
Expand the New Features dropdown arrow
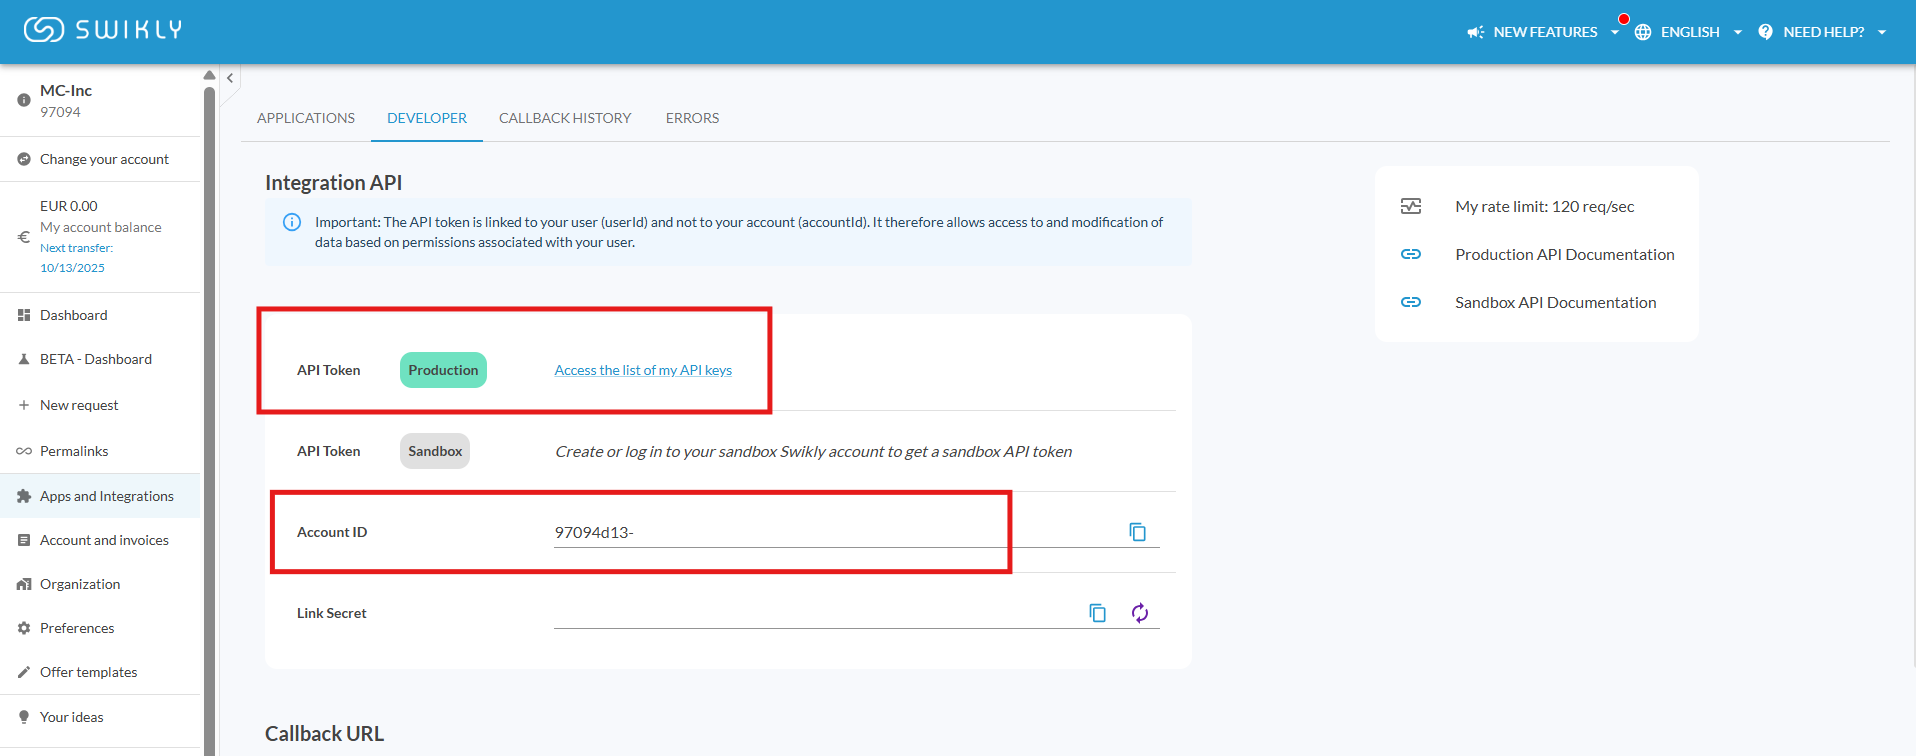tap(1614, 32)
